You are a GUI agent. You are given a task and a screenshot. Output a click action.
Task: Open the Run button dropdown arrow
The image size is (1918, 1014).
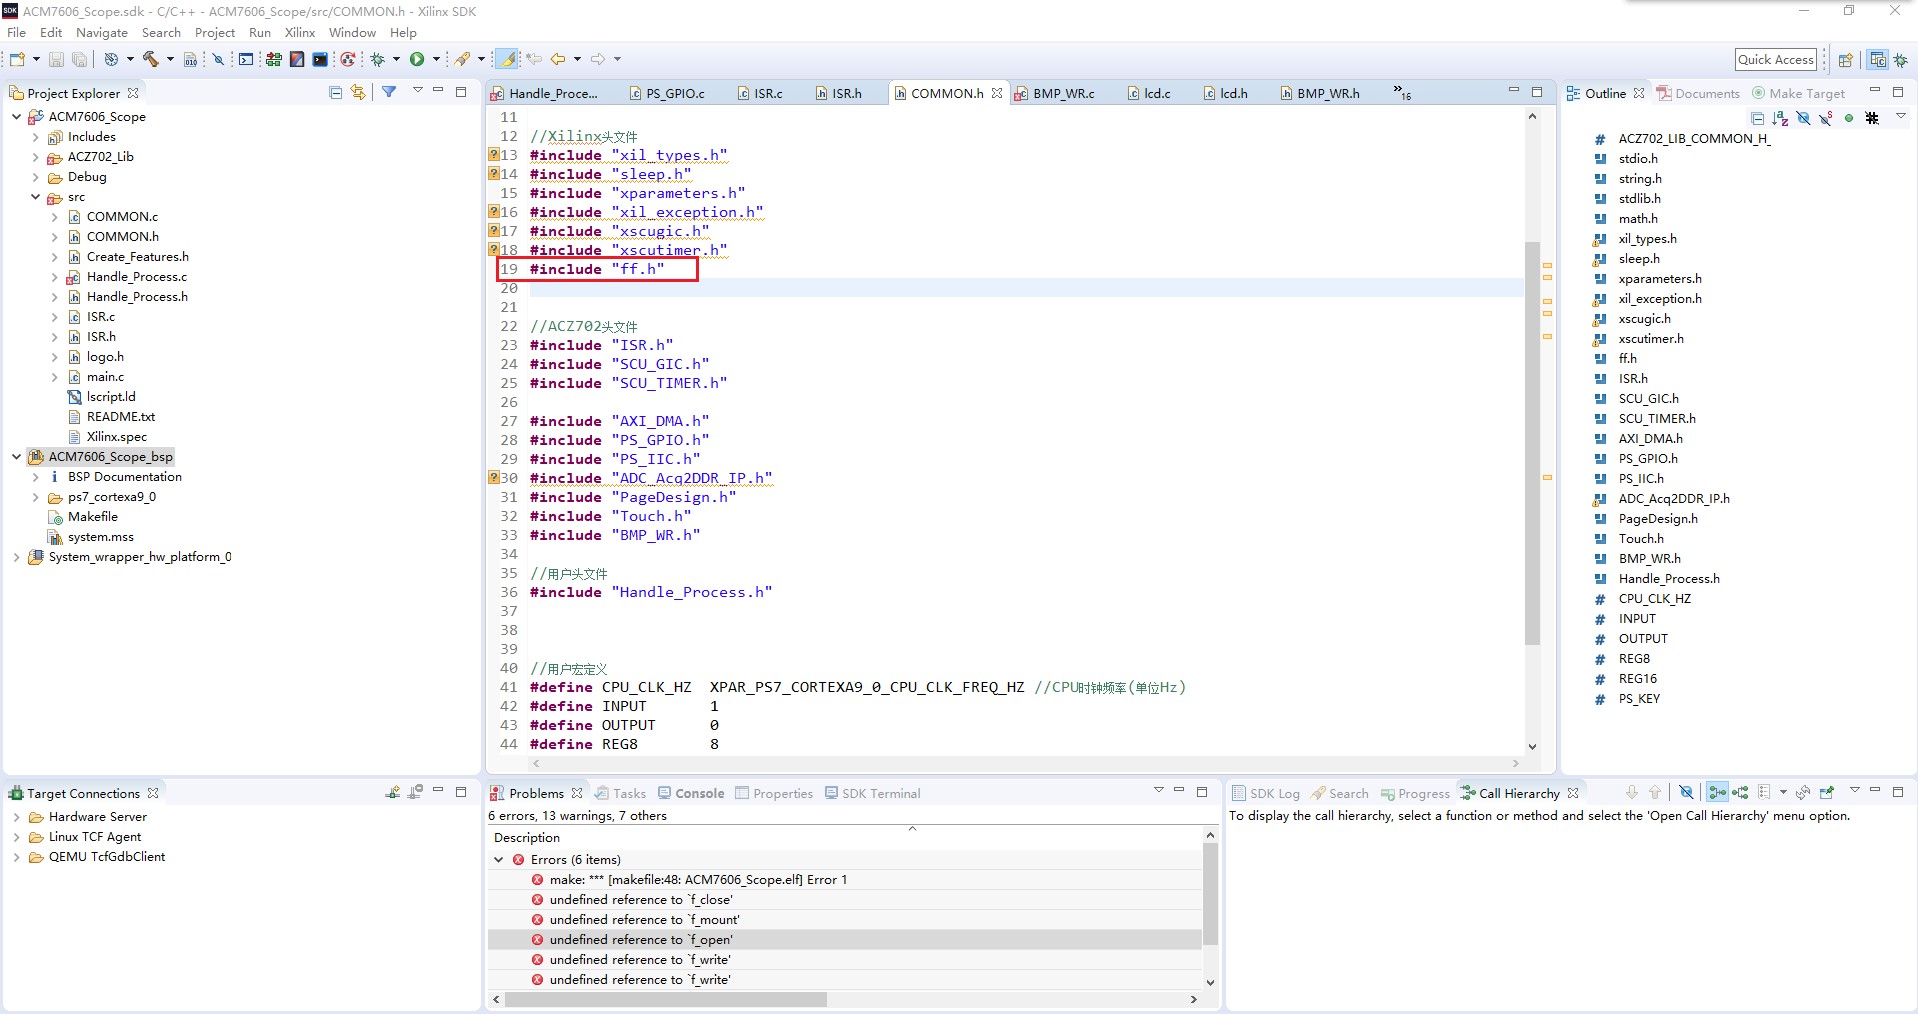click(x=436, y=60)
